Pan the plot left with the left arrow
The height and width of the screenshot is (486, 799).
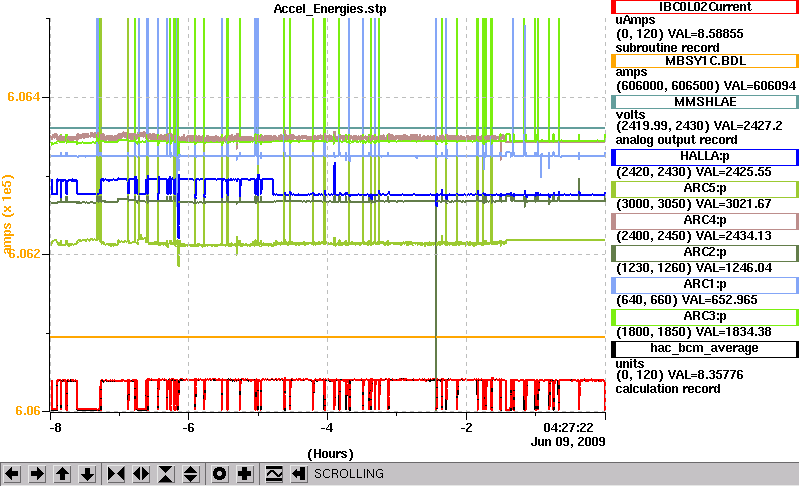click(12, 474)
